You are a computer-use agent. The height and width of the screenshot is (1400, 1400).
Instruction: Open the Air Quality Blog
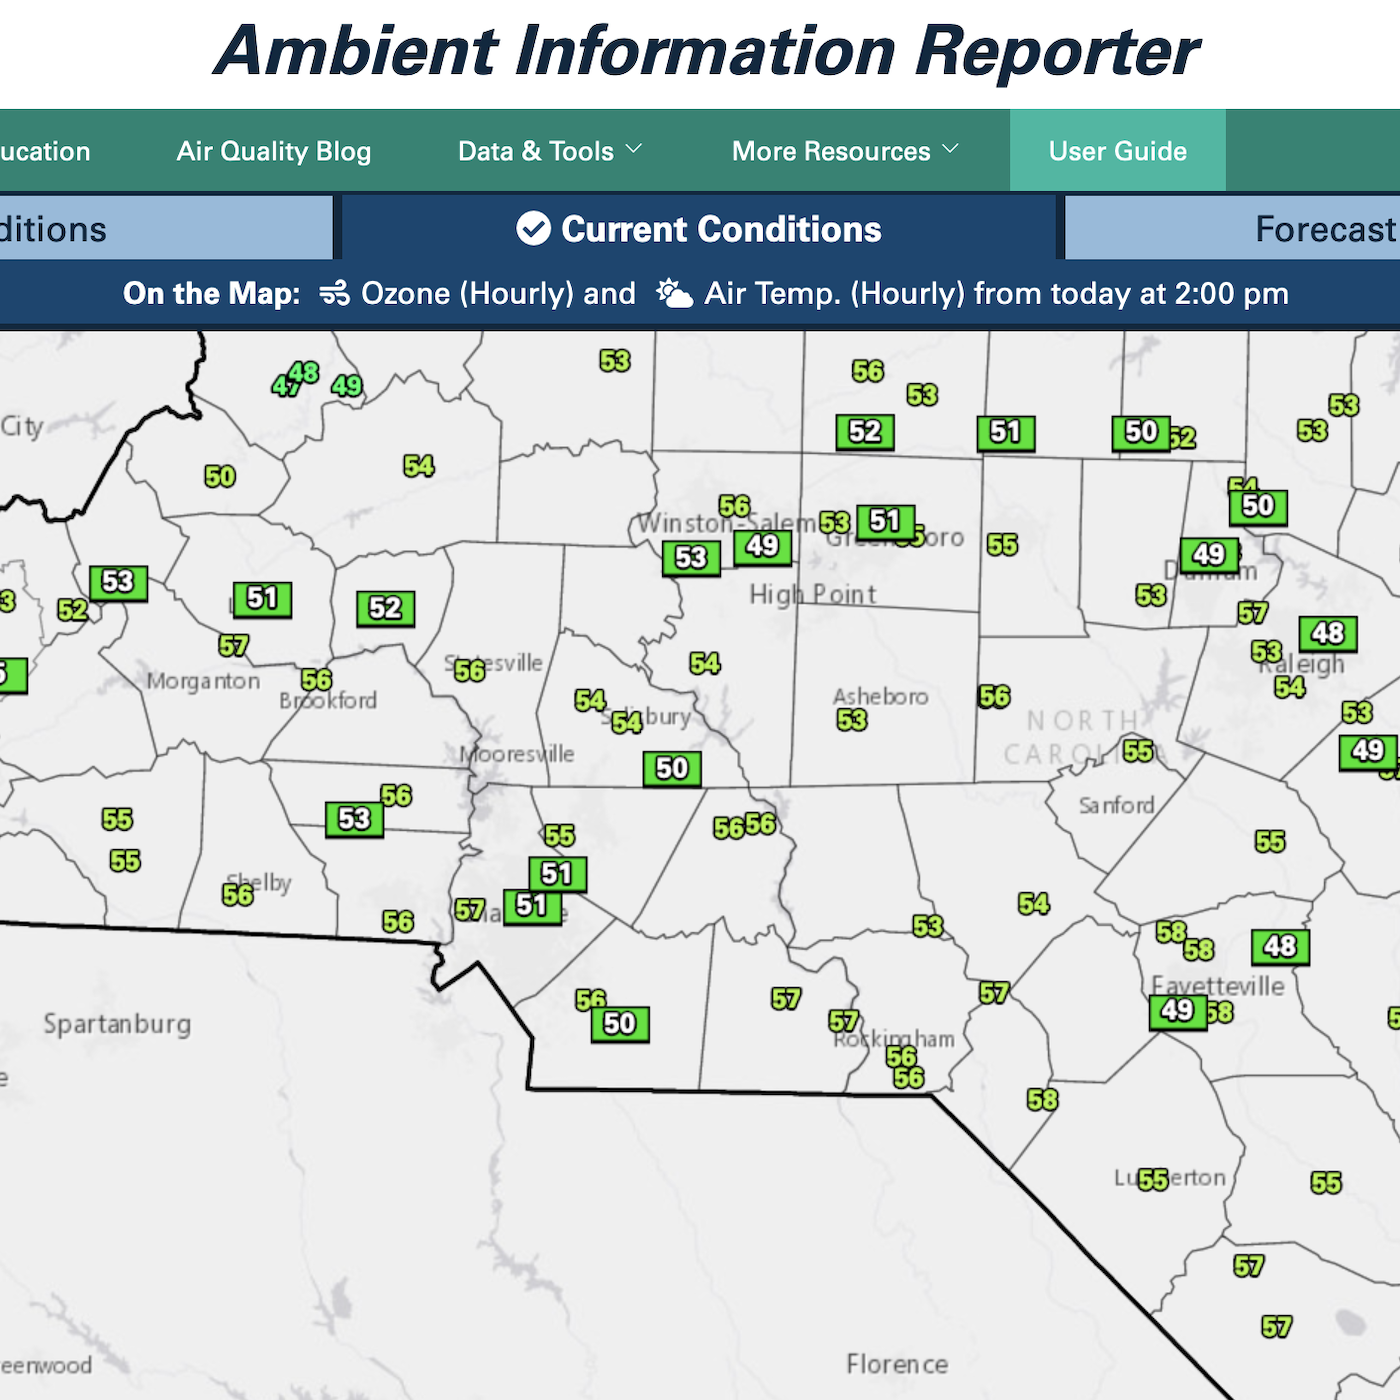coord(273,151)
